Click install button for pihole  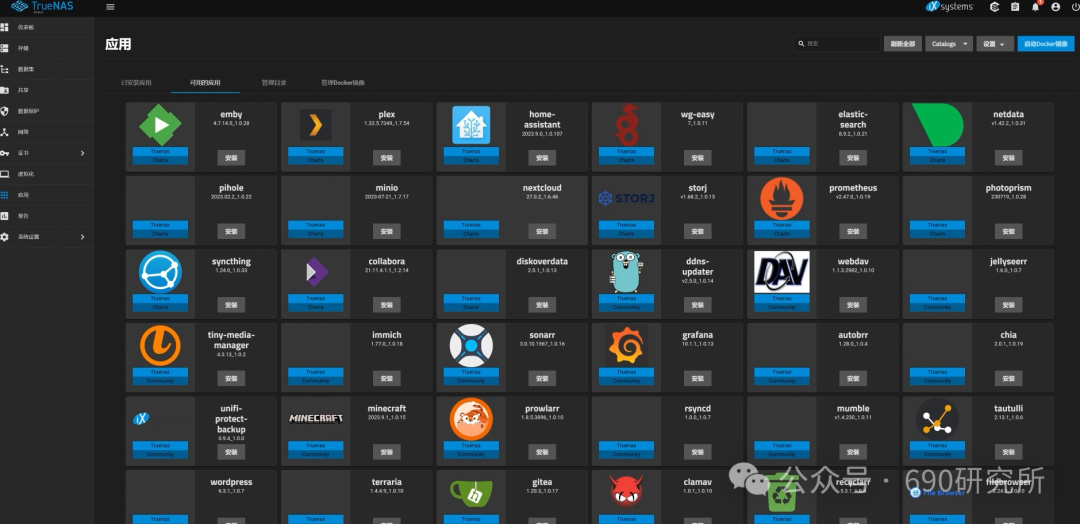click(x=231, y=231)
